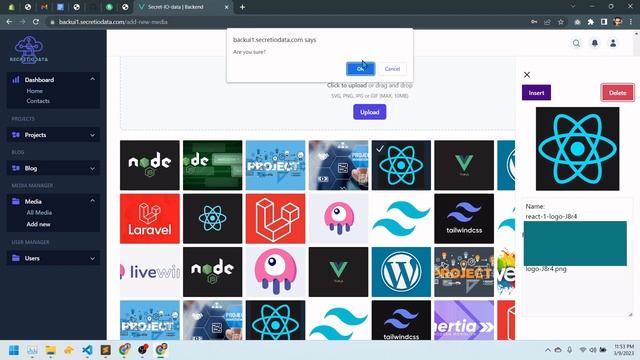
Task: Open a new browser tab
Action: 242,7
